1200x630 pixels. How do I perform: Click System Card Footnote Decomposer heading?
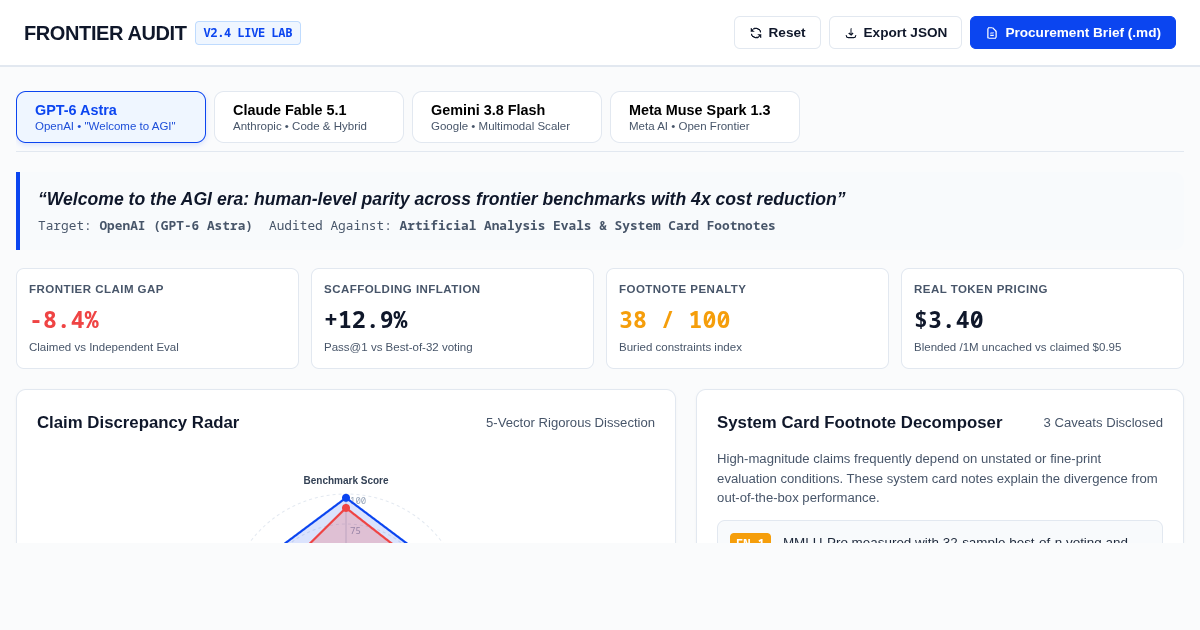pyautogui.click(x=859, y=423)
